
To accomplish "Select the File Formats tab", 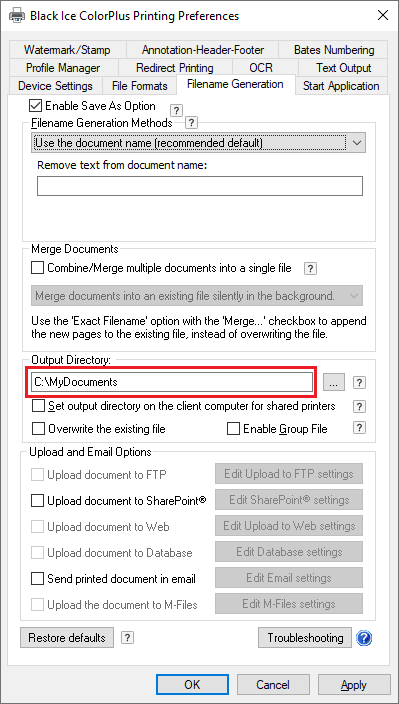I will (x=140, y=86).
